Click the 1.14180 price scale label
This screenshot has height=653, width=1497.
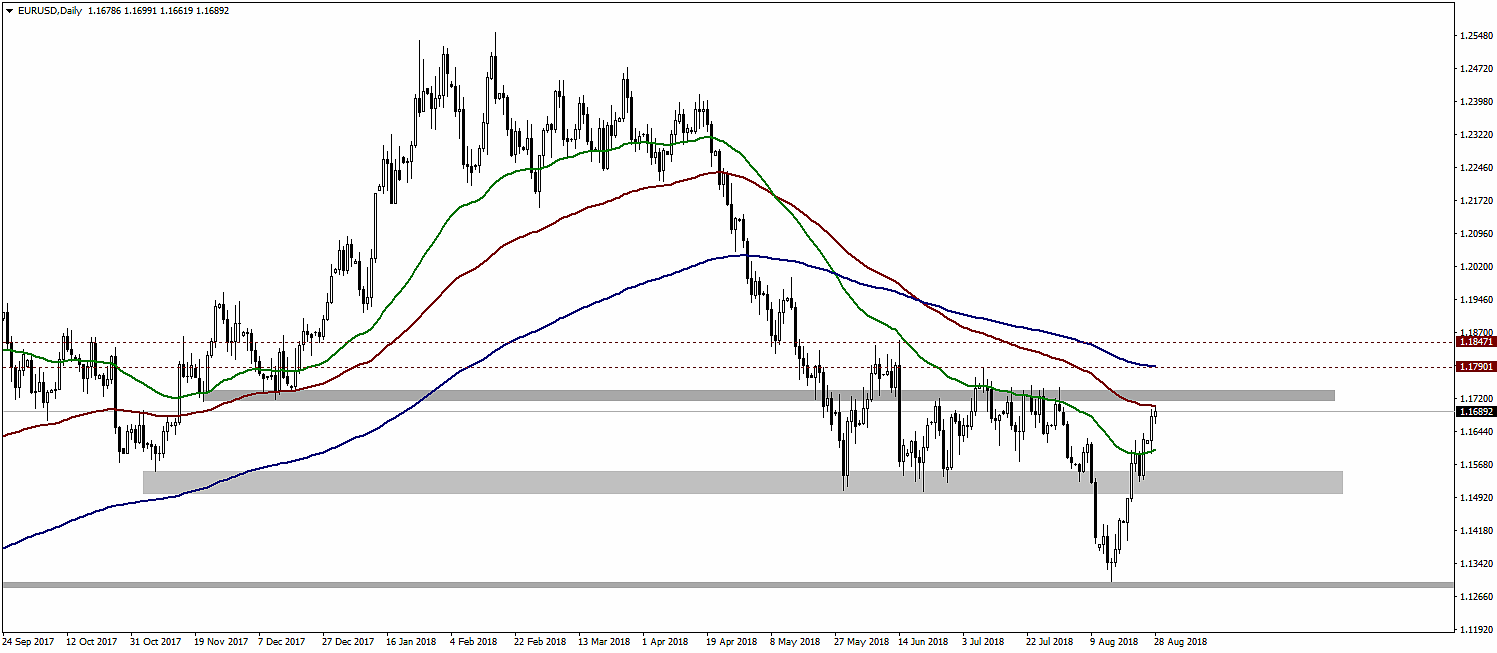pyautogui.click(x=1477, y=531)
